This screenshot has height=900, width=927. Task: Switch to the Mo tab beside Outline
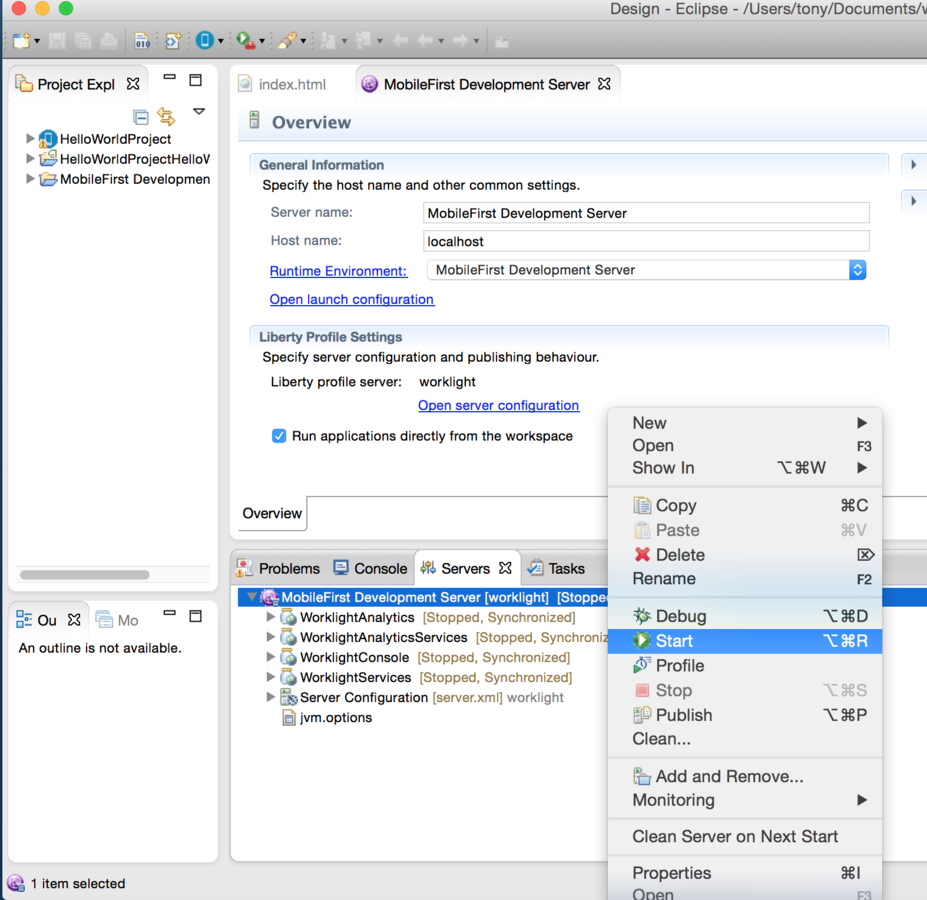pyautogui.click(x=117, y=620)
